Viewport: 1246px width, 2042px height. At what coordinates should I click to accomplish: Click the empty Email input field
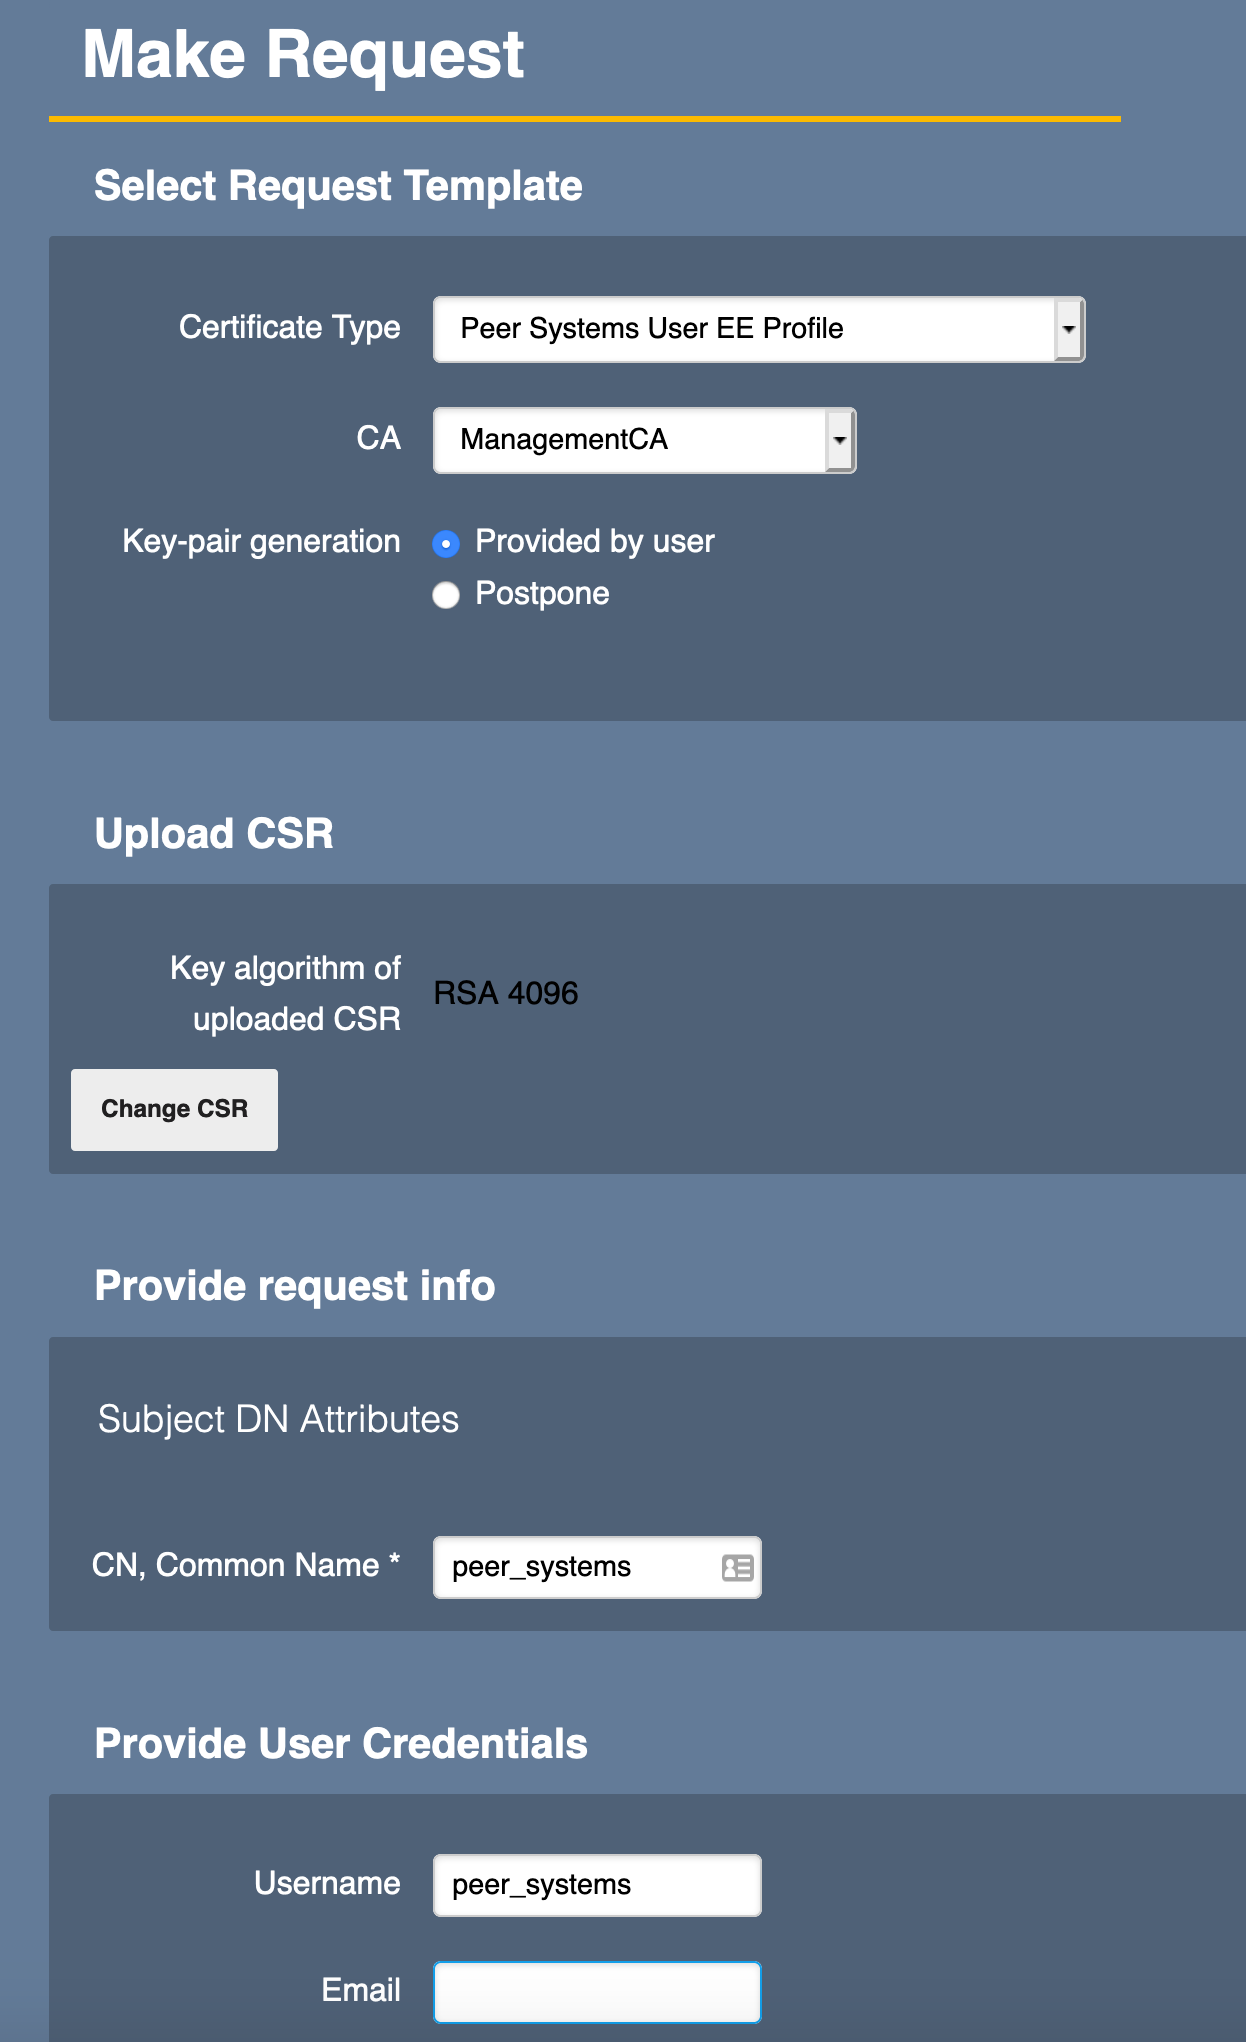596,1991
